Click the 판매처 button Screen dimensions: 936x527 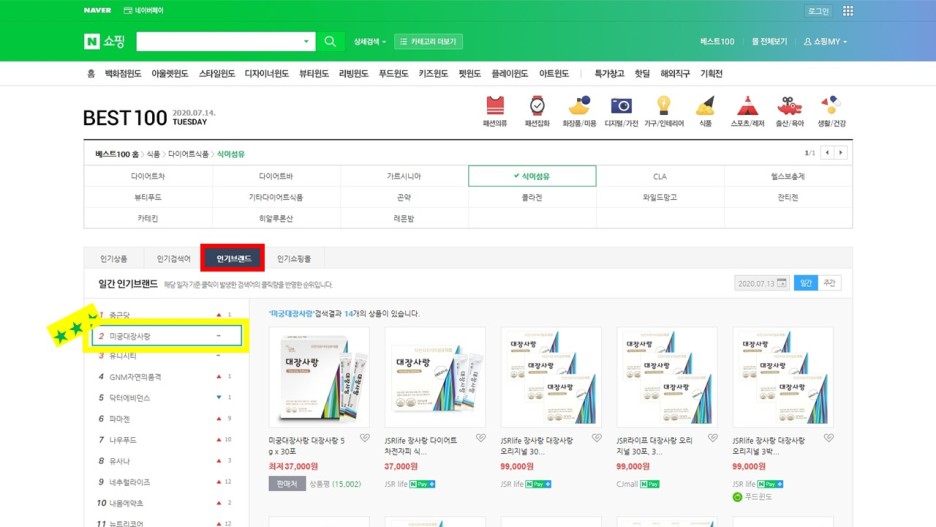coord(287,483)
